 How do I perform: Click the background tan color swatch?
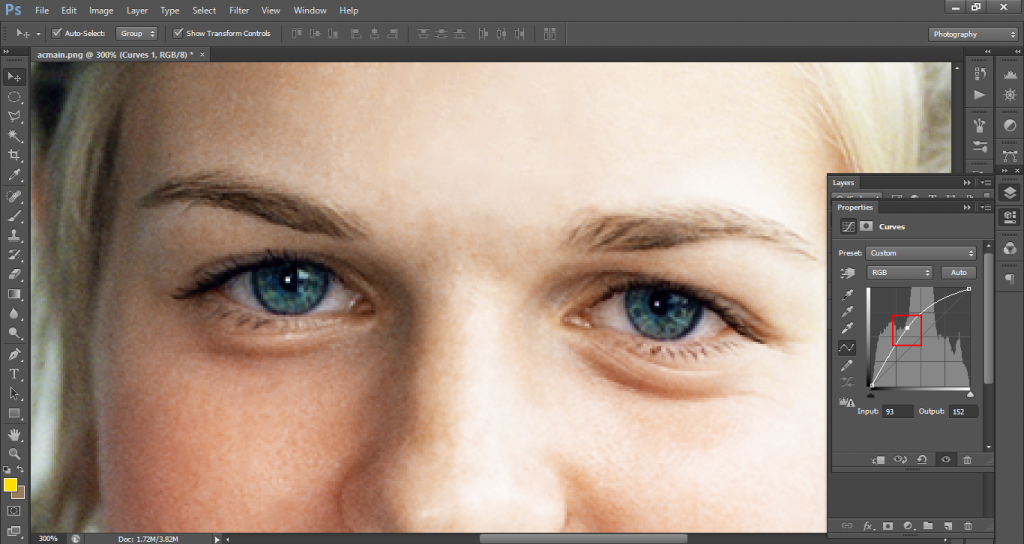(20, 493)
